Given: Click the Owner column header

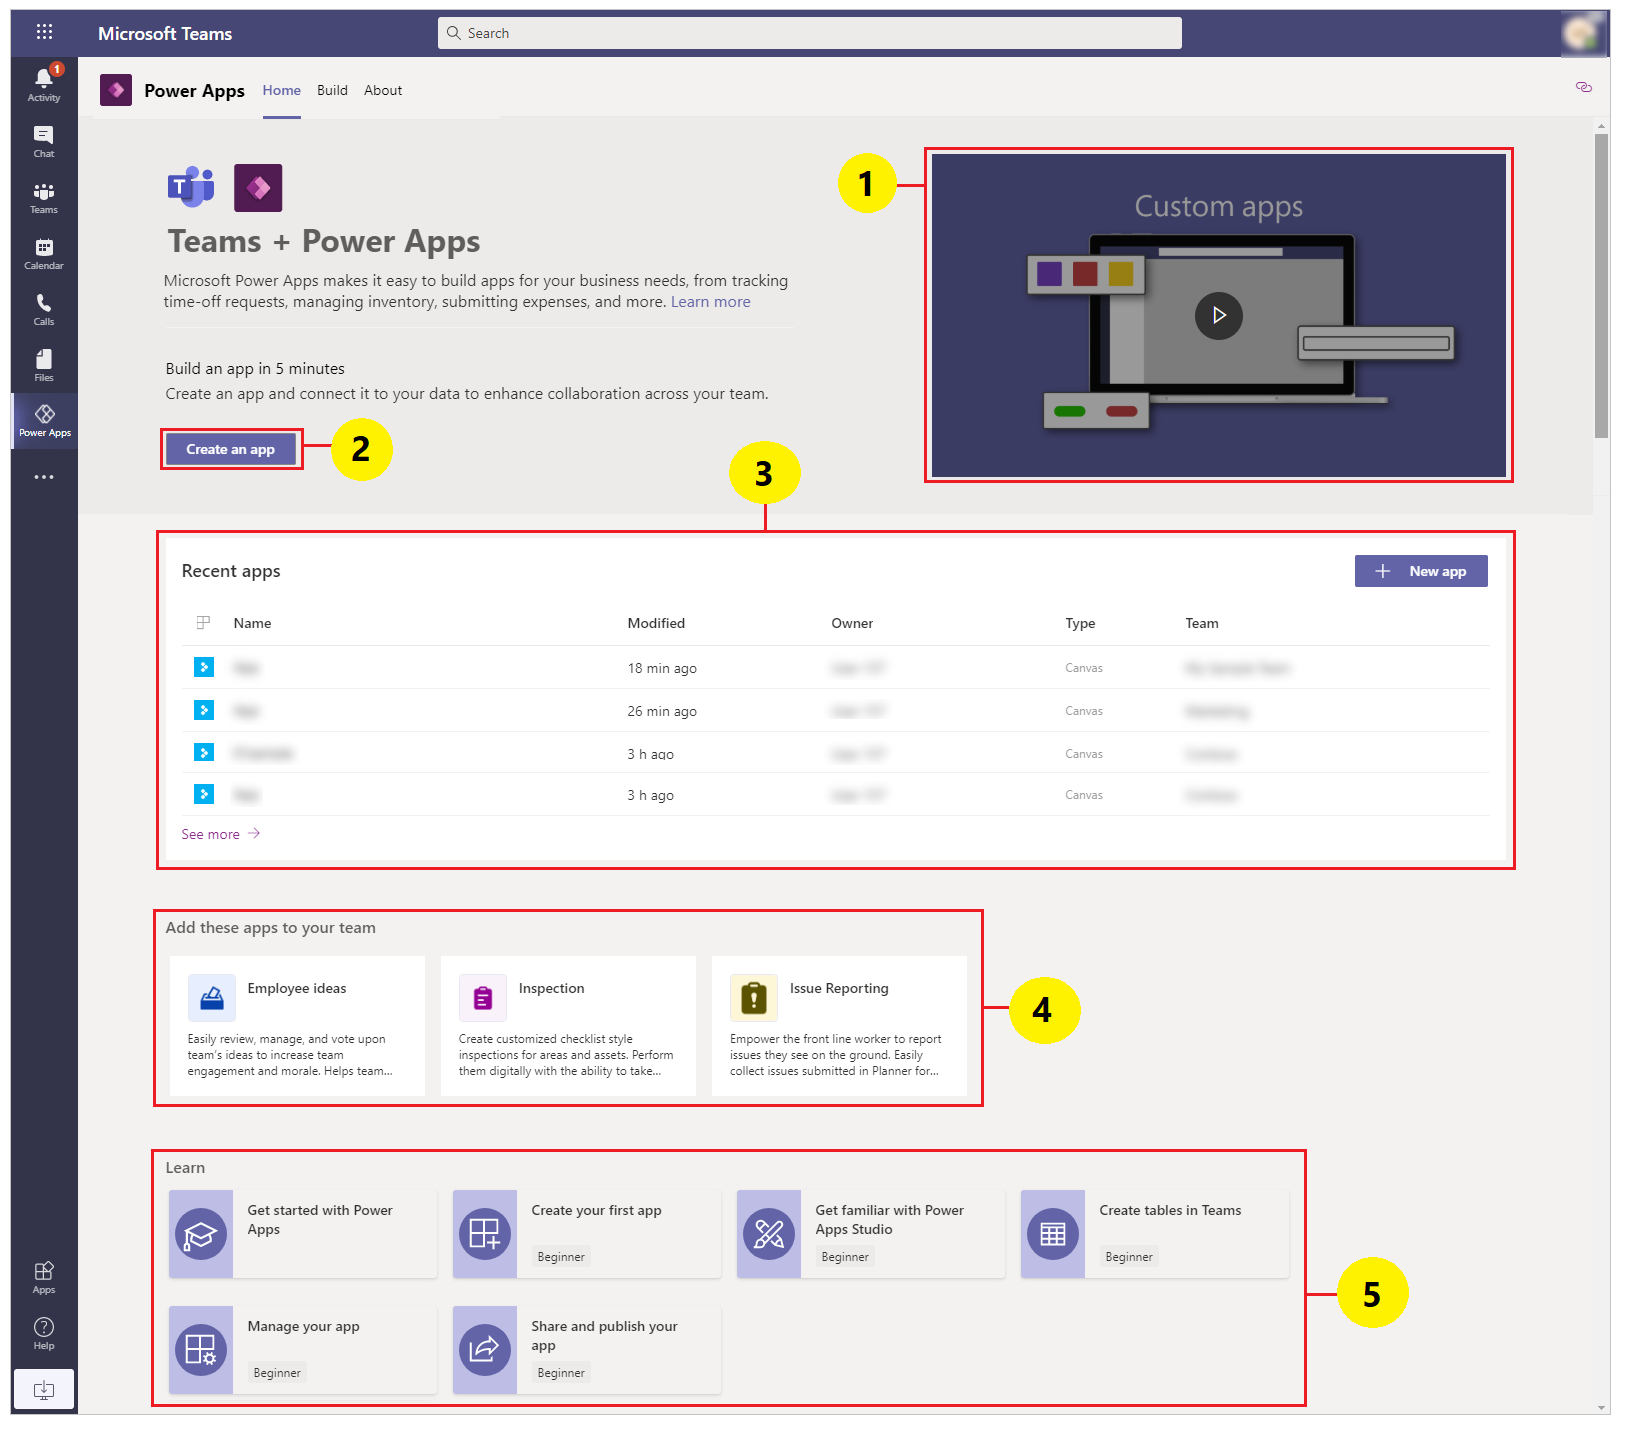Looking at the screenshot, I should pos(852,623).
